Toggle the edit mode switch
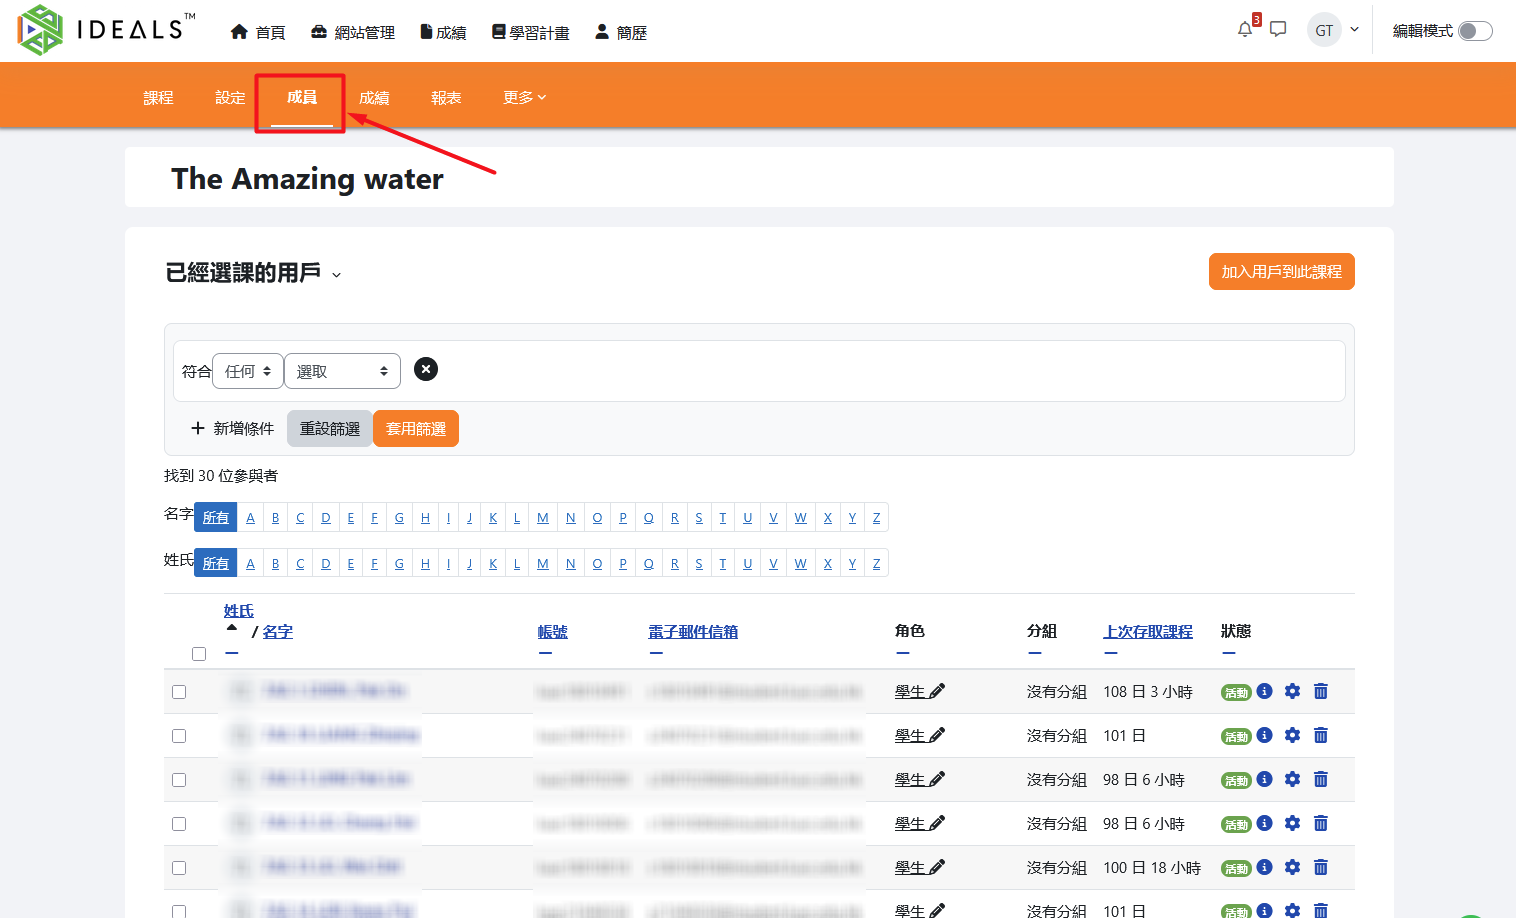Image resolution: width=1516 pixels, height=918 pixels. point(1475,31)
